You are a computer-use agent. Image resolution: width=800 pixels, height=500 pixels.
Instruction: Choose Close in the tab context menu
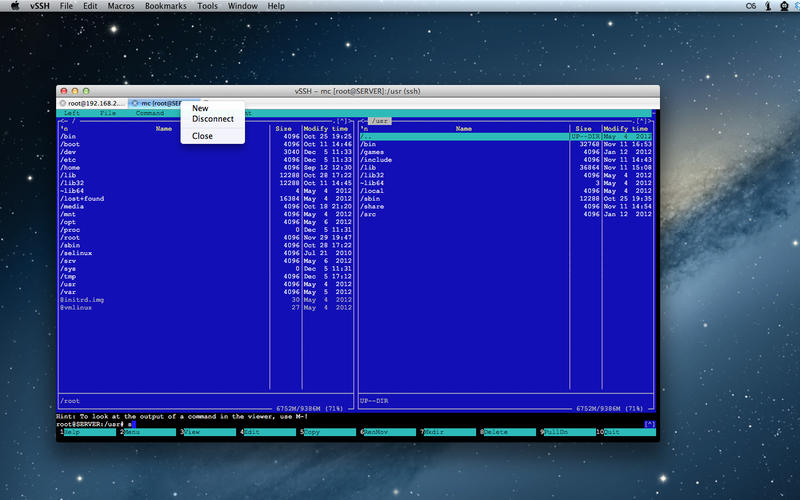pos(202,136)
